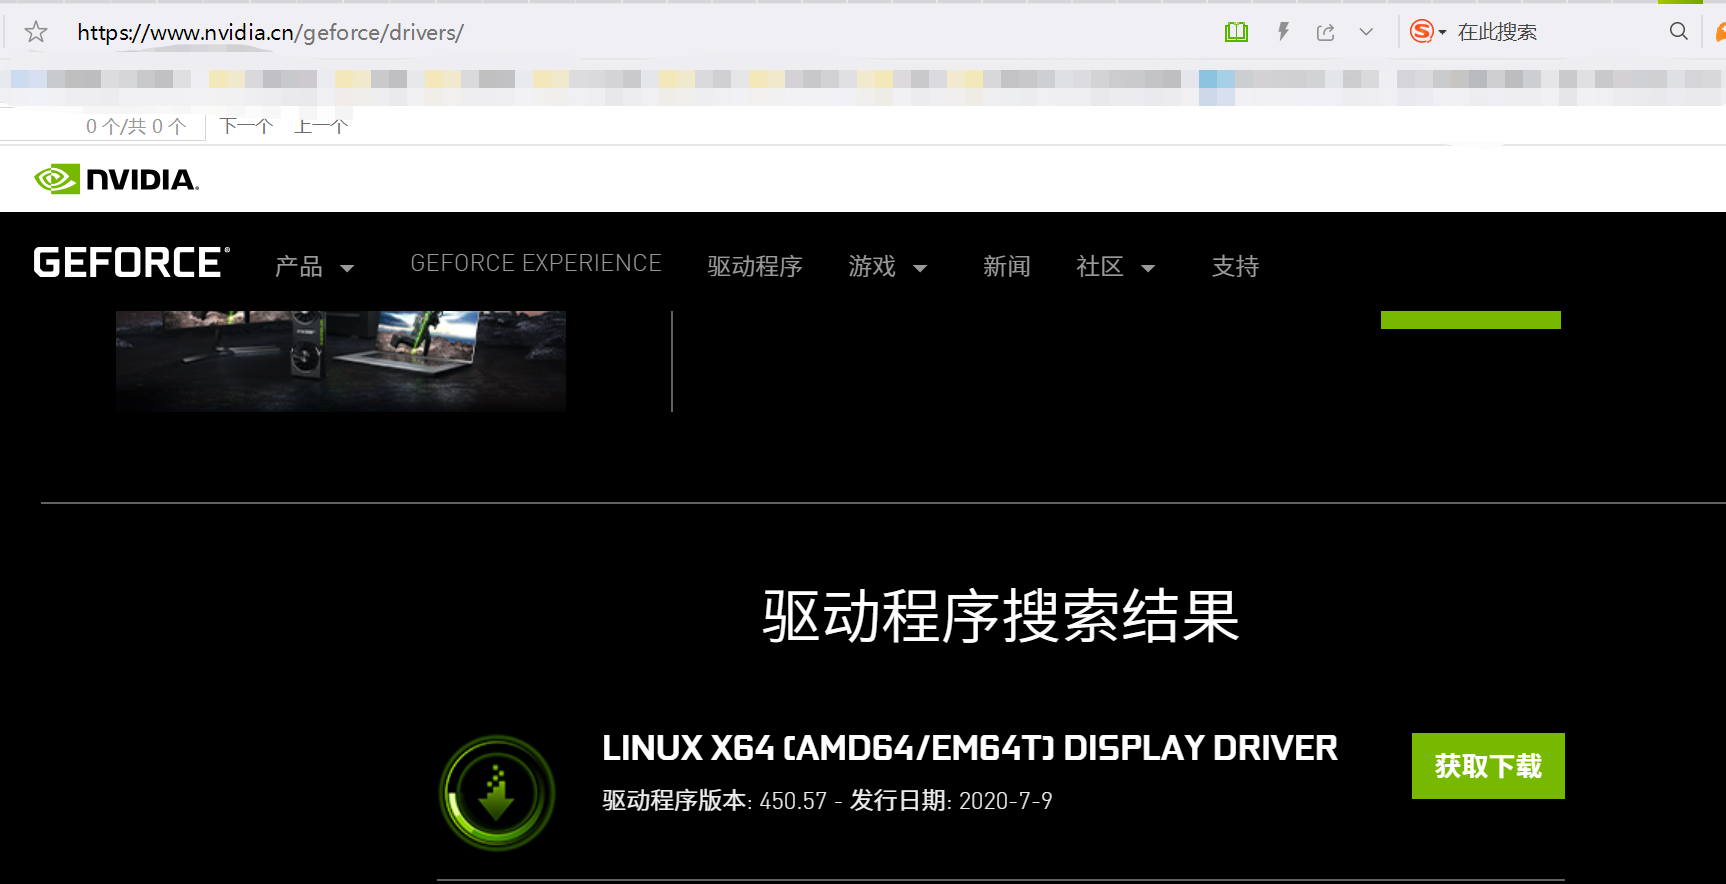Click 下一个 in find bar
The height and width of the screenshot is (884, 1726).
pyautogui.click(x=246, y=126)
